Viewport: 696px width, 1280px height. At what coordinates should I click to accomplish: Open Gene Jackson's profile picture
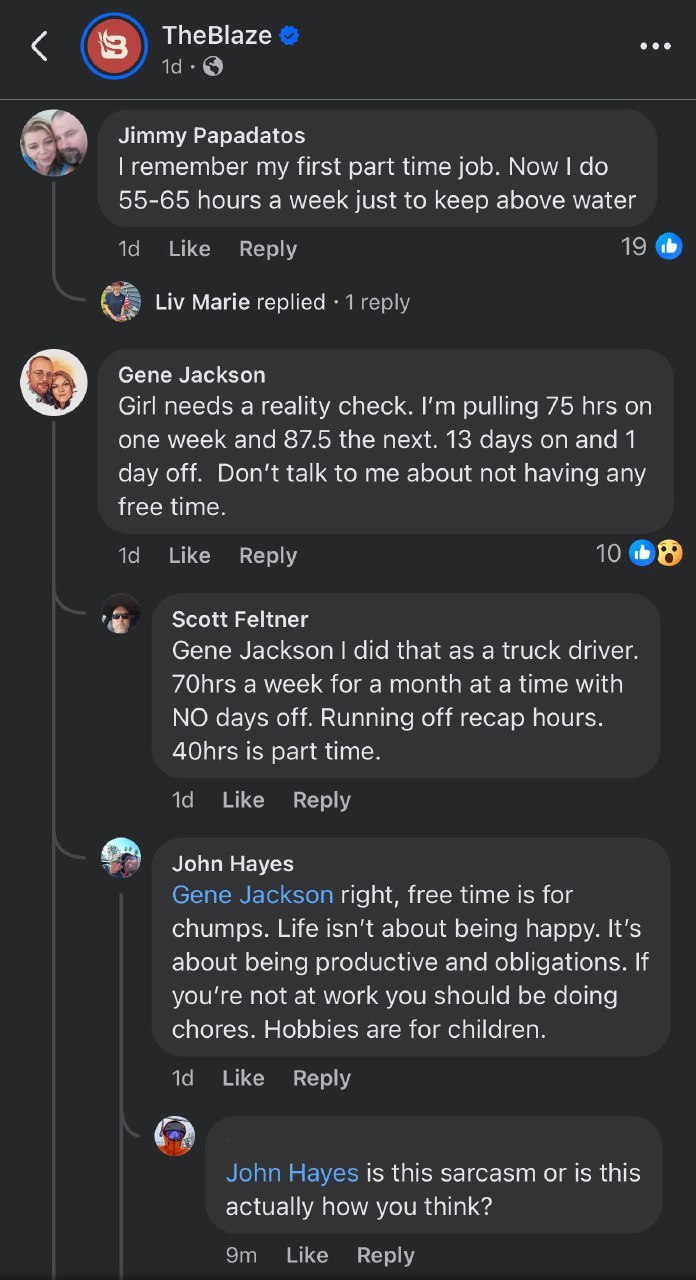pos(54,382)
